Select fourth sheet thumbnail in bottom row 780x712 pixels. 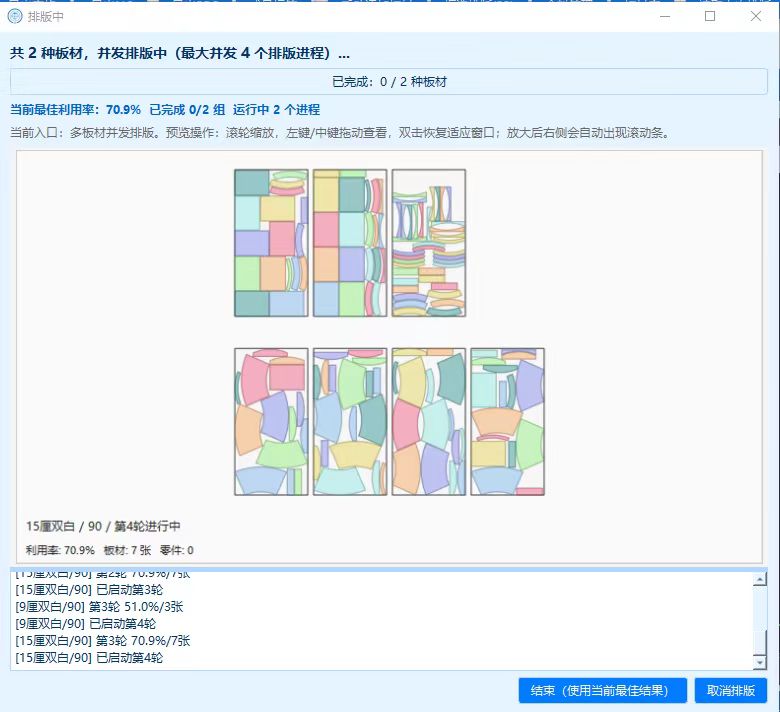coord(507,421)
